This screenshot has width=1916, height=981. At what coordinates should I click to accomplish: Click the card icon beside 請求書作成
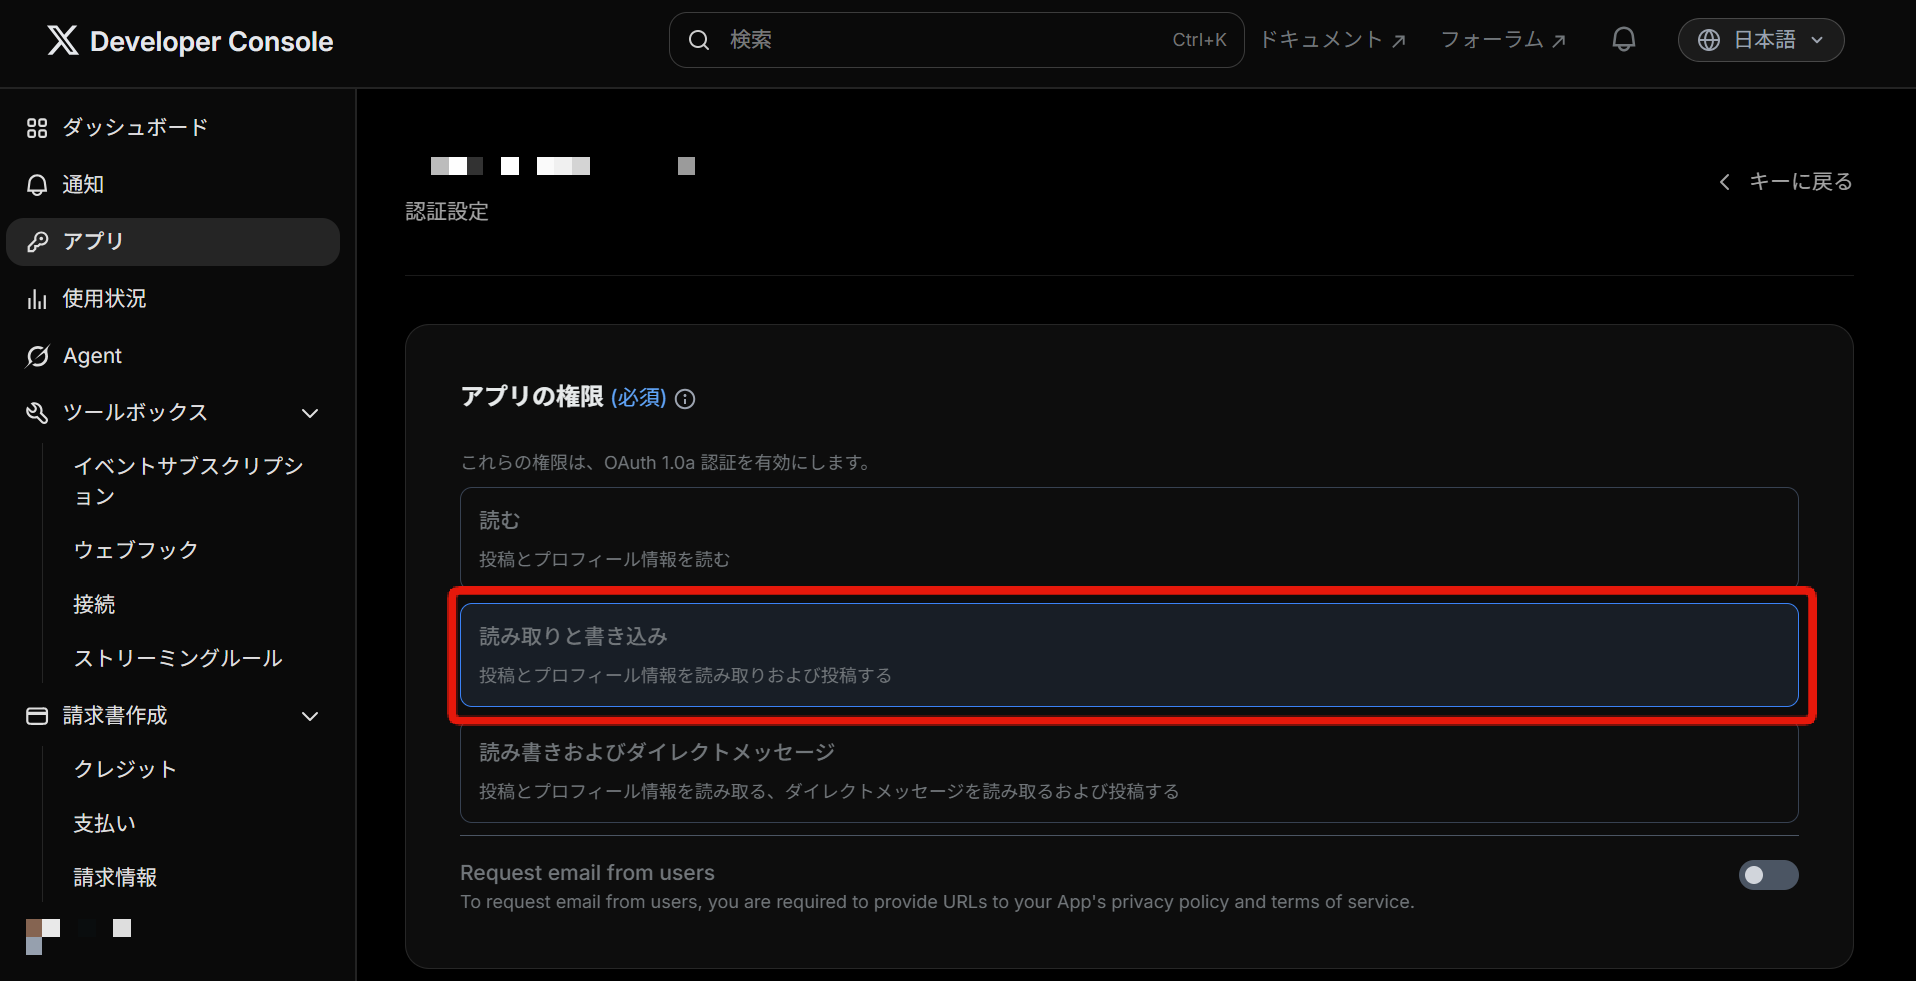coord(37,716)
